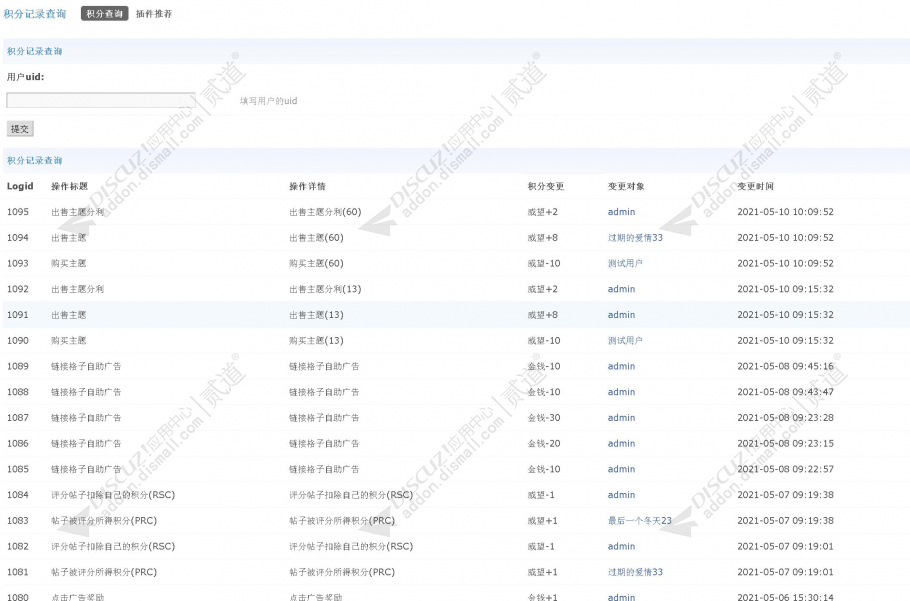Image resolution: width=910 pixels, height=601 pixels.
Task: Open the 插件推荐 tab
Action: click(x=154, y=13)
